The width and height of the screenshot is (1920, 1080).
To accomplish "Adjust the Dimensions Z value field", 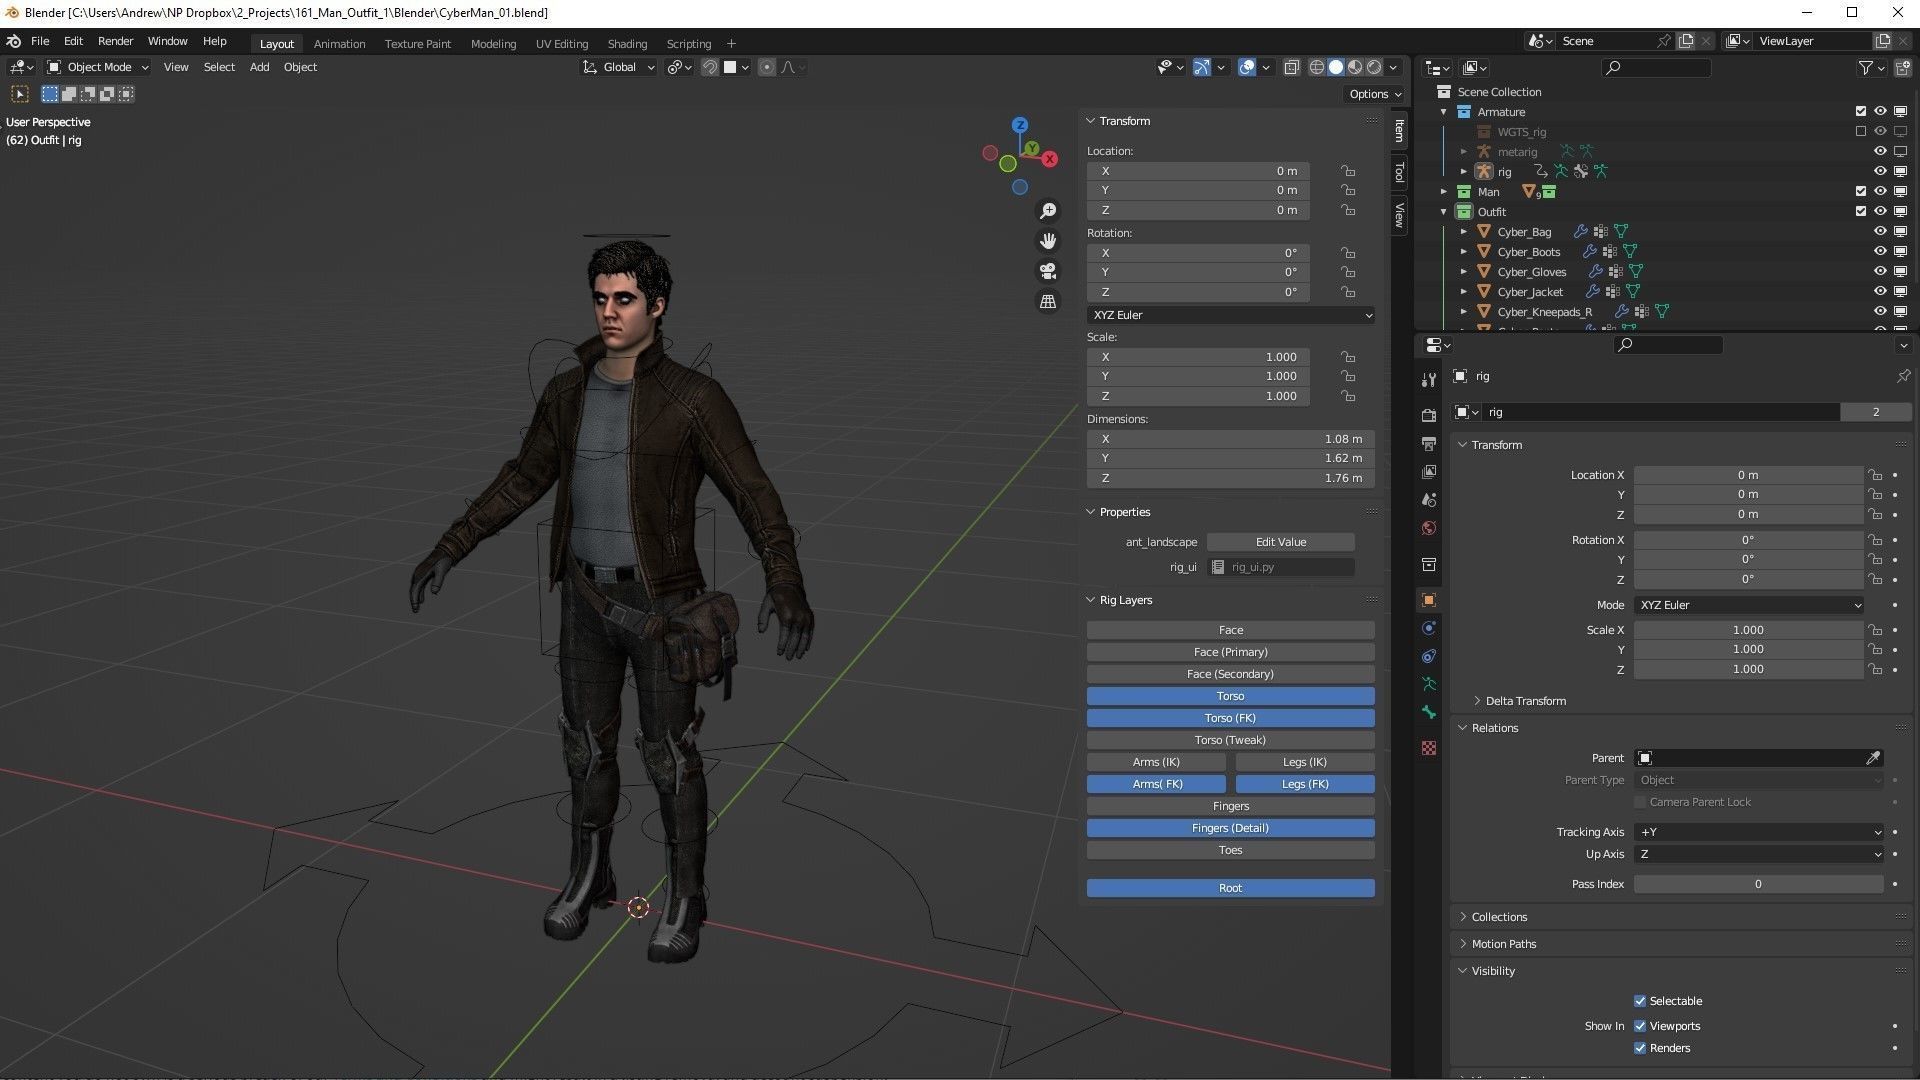I will pos(1230,478).
